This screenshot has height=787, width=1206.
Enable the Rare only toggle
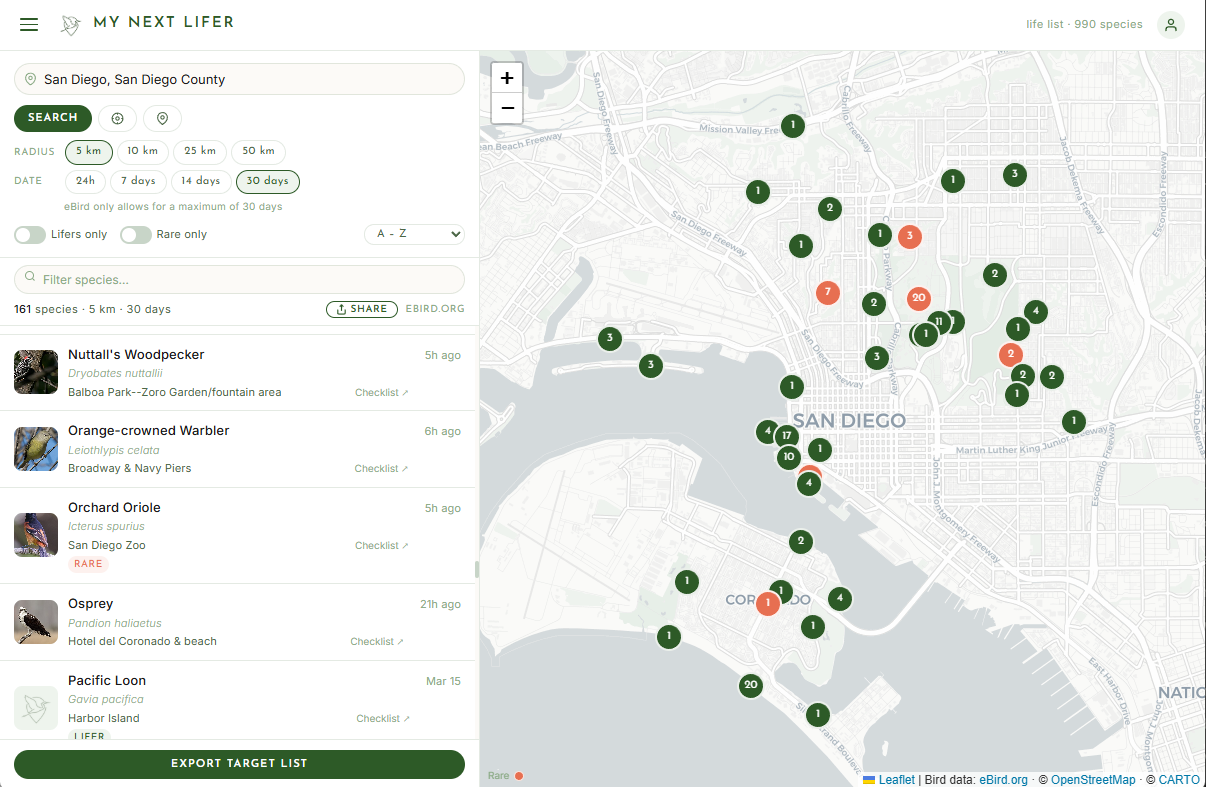click(135, 234)
